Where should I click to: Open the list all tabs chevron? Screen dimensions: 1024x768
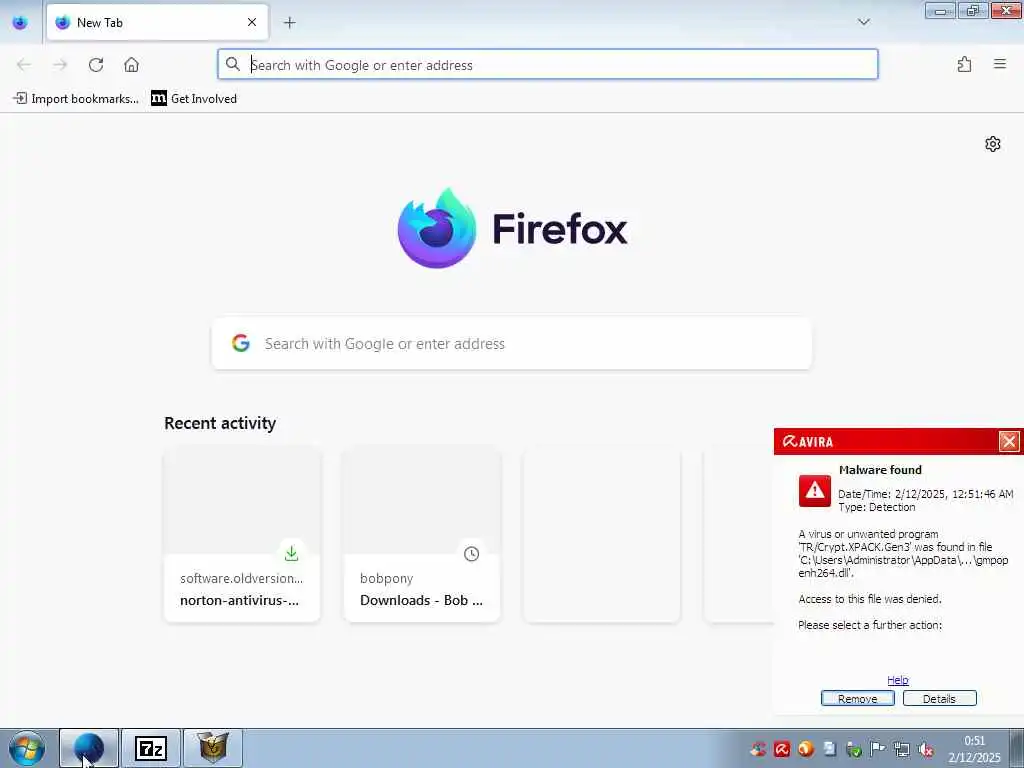tap(864, 22)
